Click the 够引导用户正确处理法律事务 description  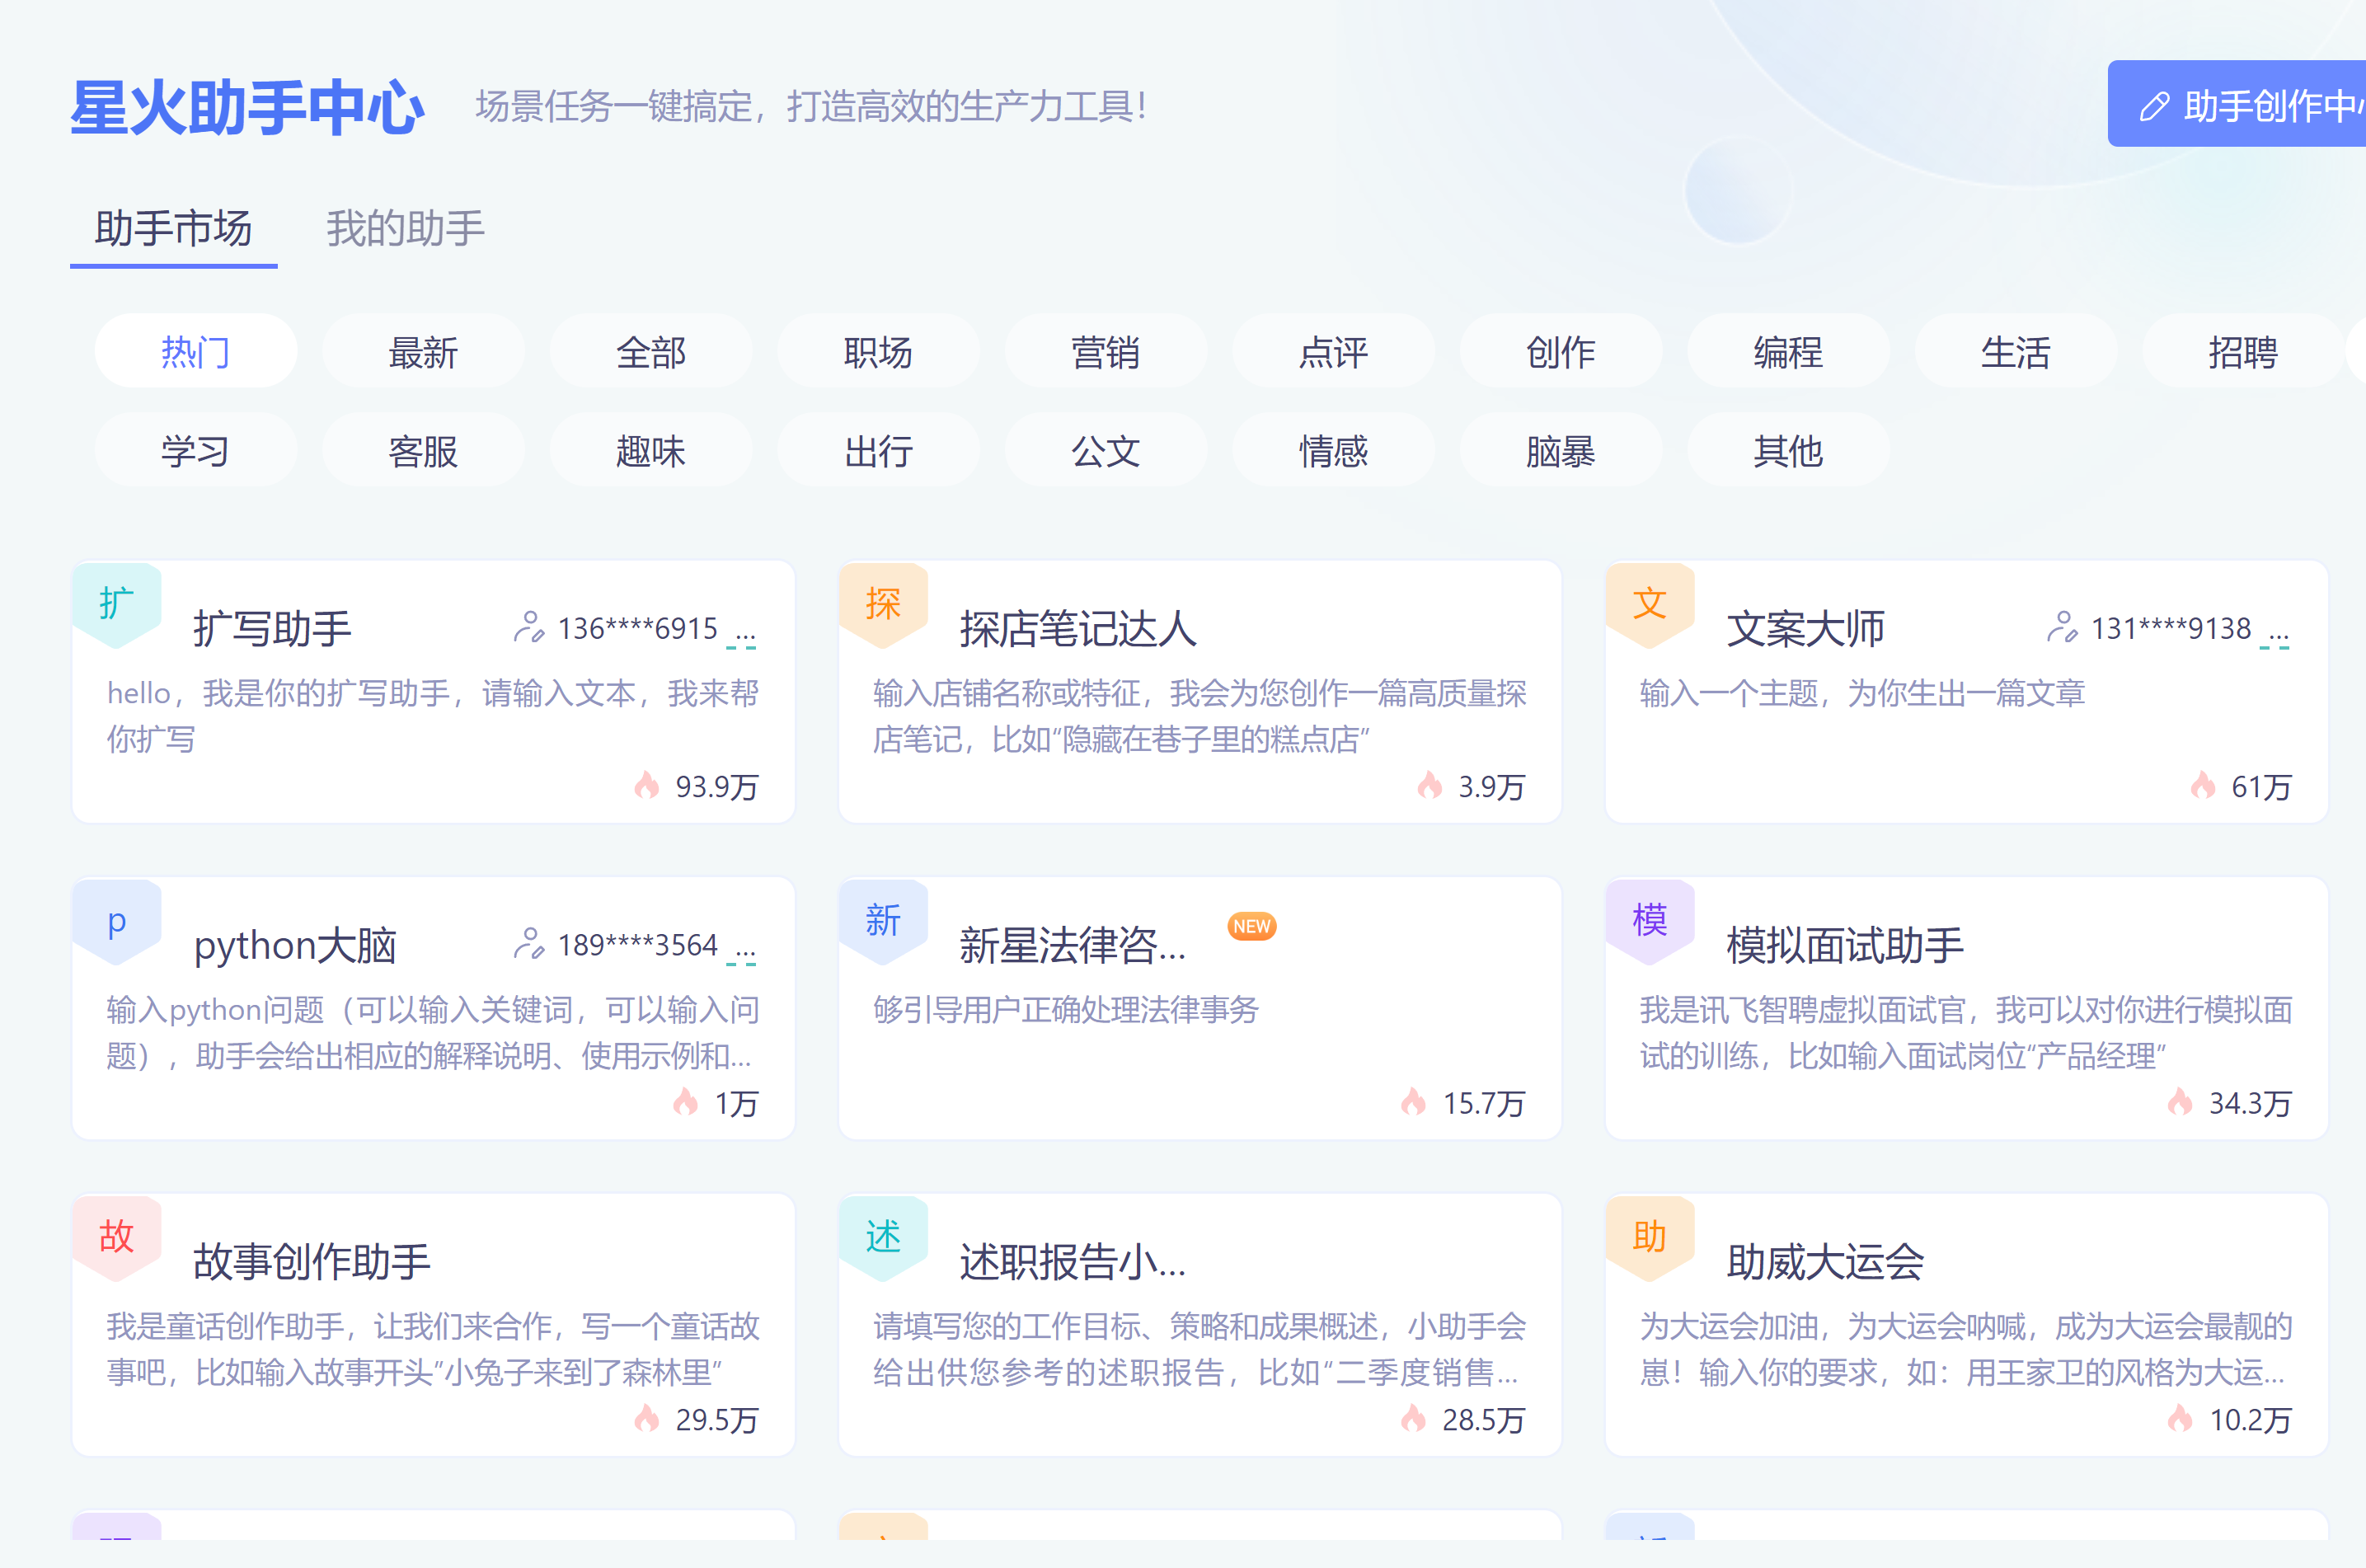coord(1066,1010)
